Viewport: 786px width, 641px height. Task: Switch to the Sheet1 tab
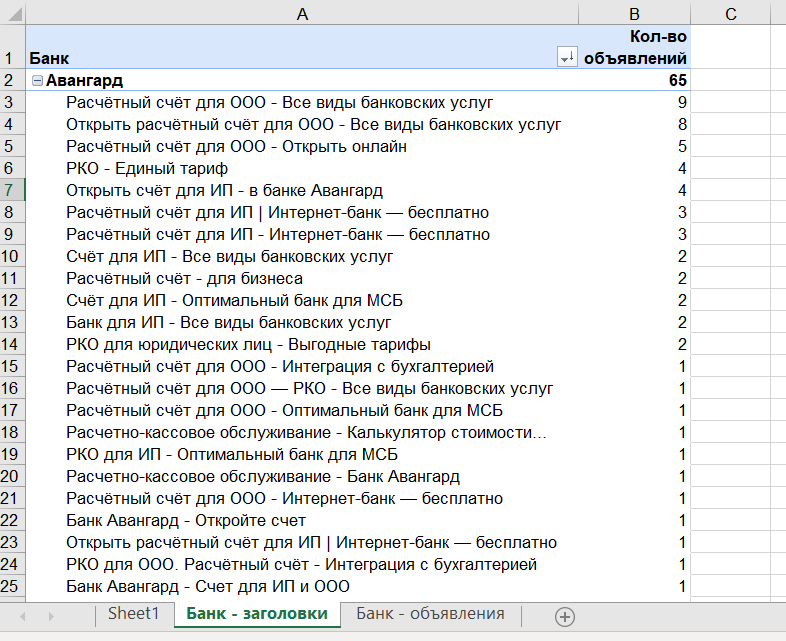[x=133, y=613]
